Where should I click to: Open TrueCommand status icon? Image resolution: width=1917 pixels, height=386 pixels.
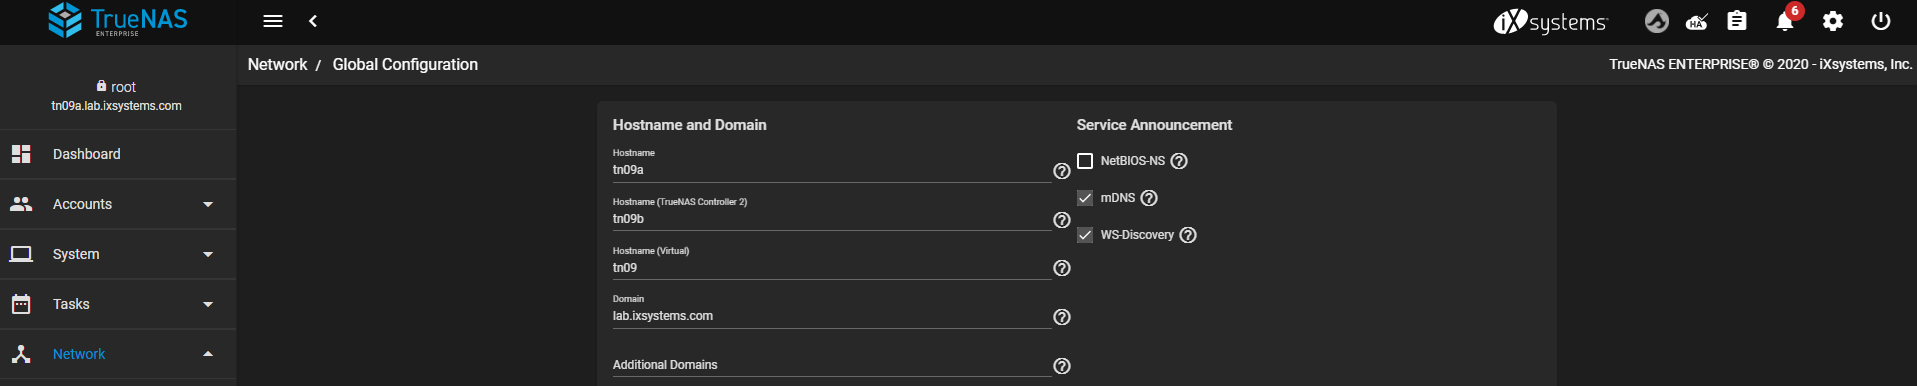[1657, 21]
